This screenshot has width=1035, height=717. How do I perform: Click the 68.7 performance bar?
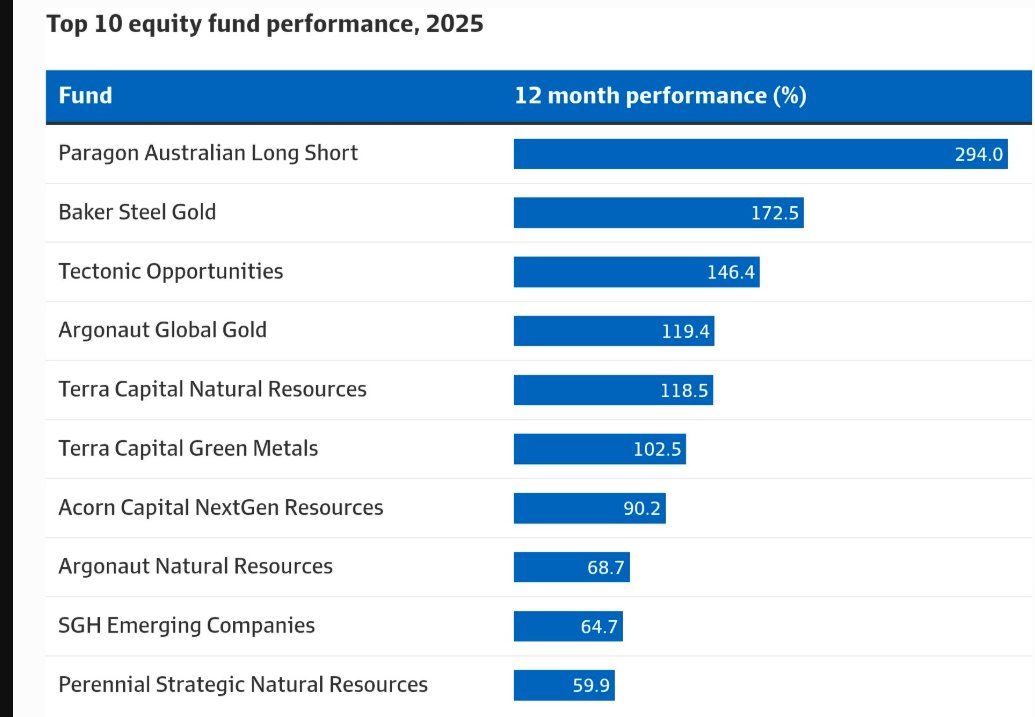coord(572,567)
